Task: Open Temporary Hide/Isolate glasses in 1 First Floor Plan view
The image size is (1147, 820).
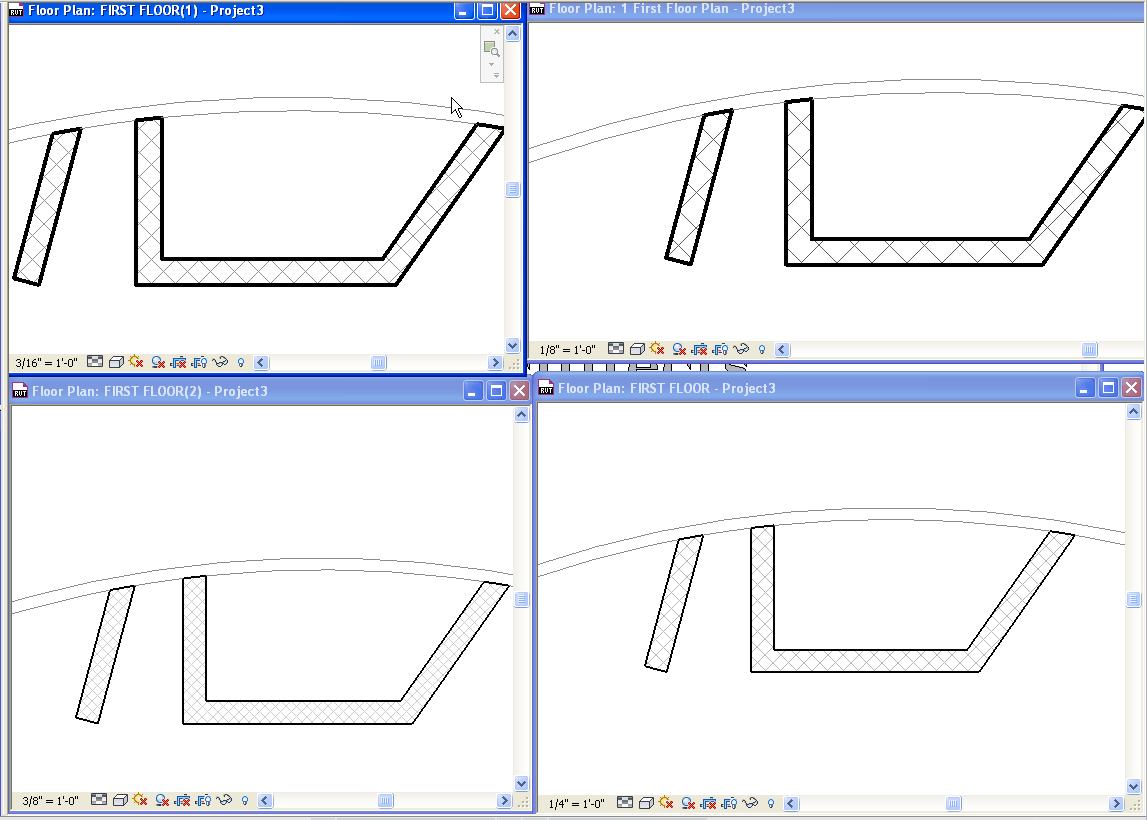Action: click(x=741, y=350)
